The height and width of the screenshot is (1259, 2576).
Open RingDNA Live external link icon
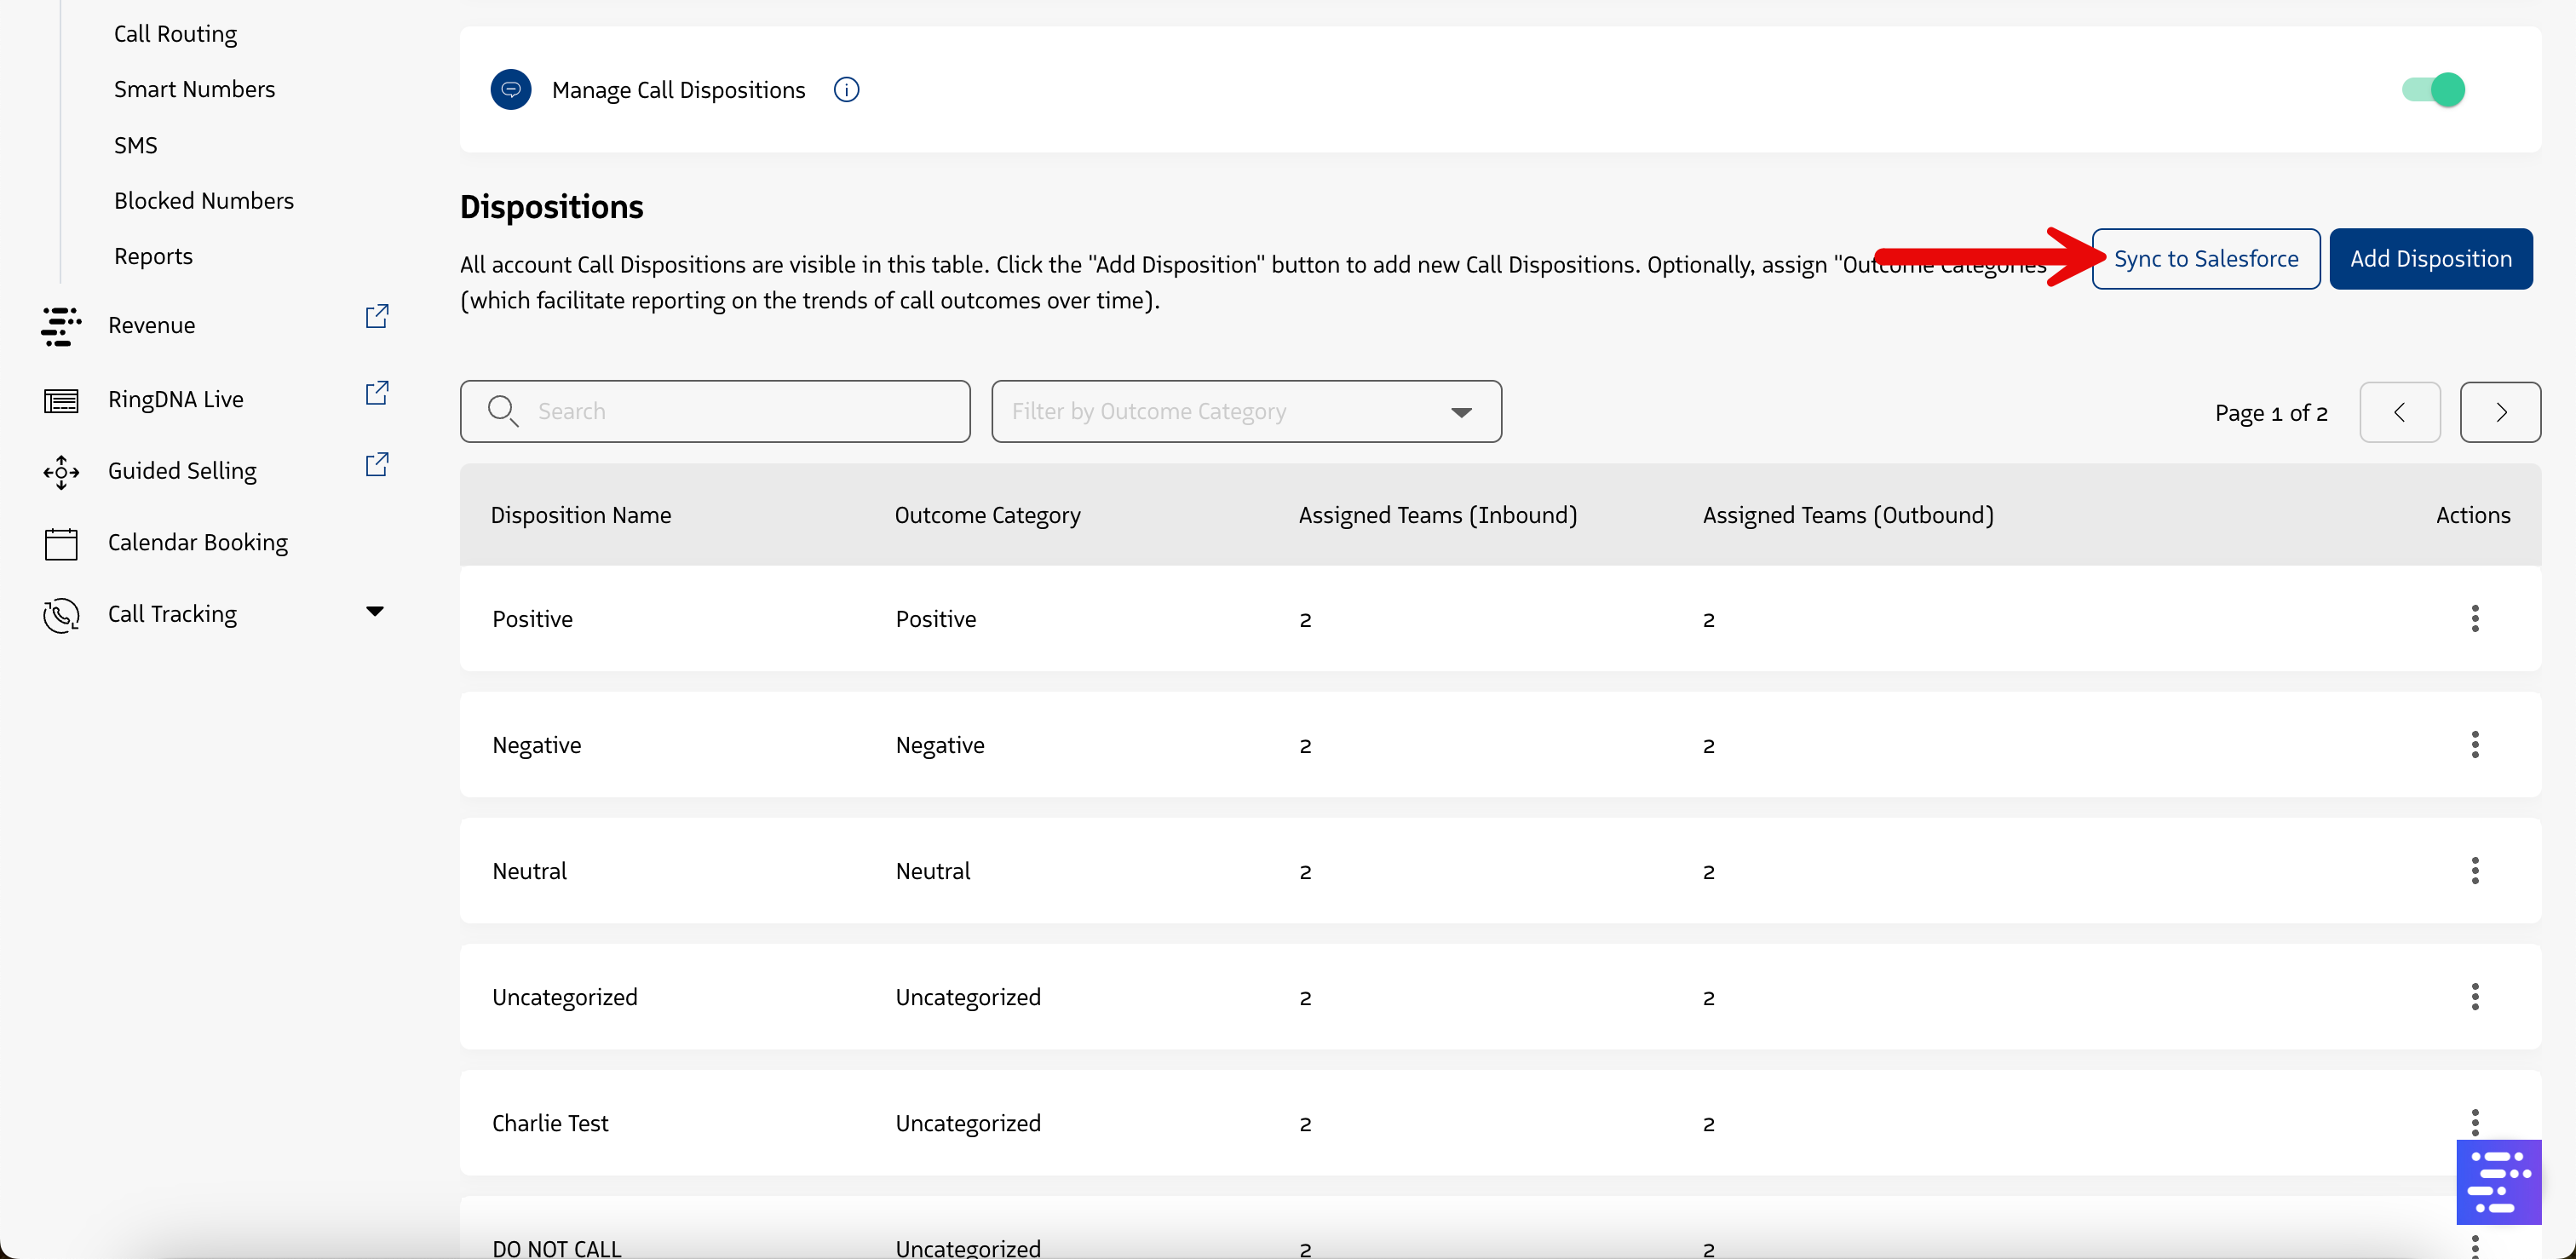click(376, 393)
